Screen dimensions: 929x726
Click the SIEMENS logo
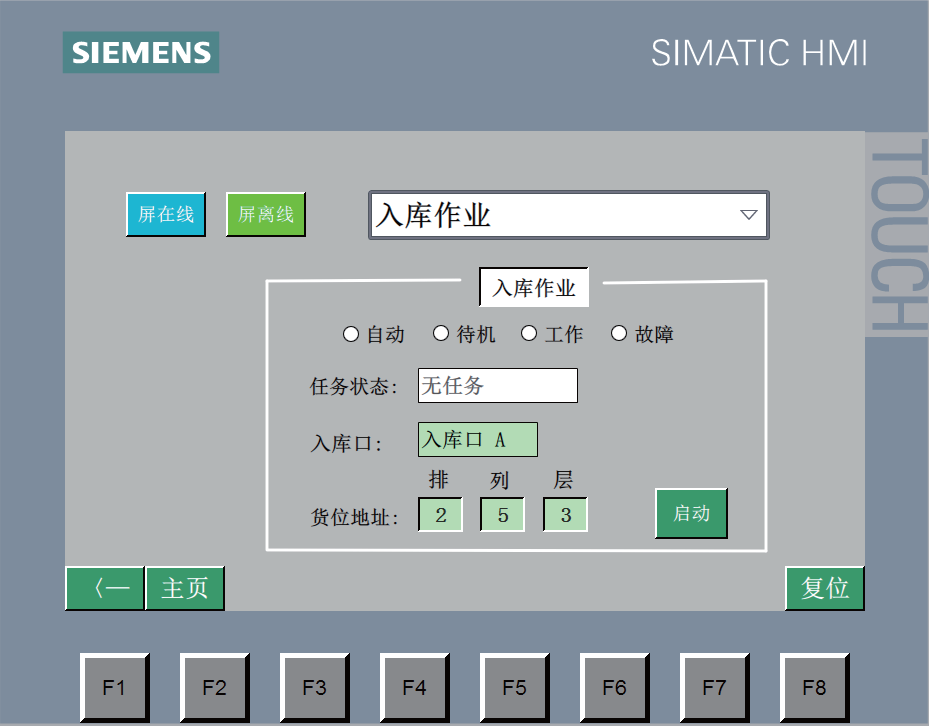point(140,52)
